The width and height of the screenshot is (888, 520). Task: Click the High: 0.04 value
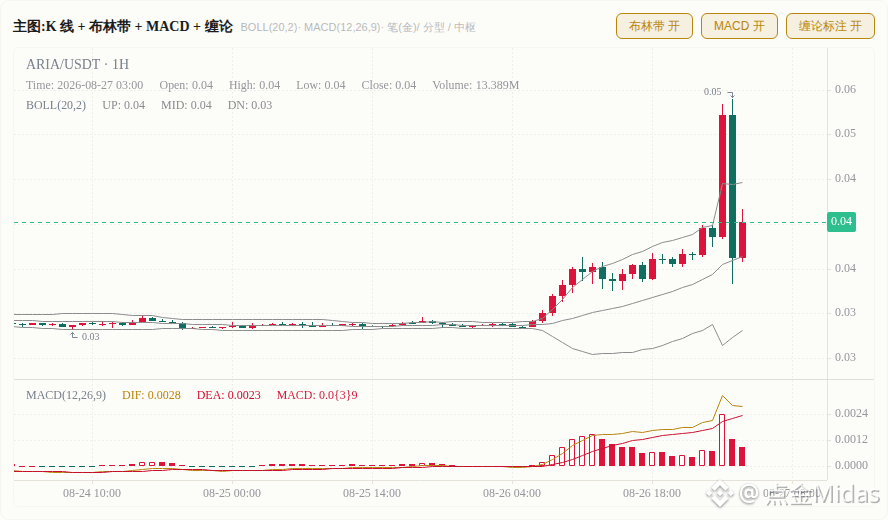[x=255, y=85]
